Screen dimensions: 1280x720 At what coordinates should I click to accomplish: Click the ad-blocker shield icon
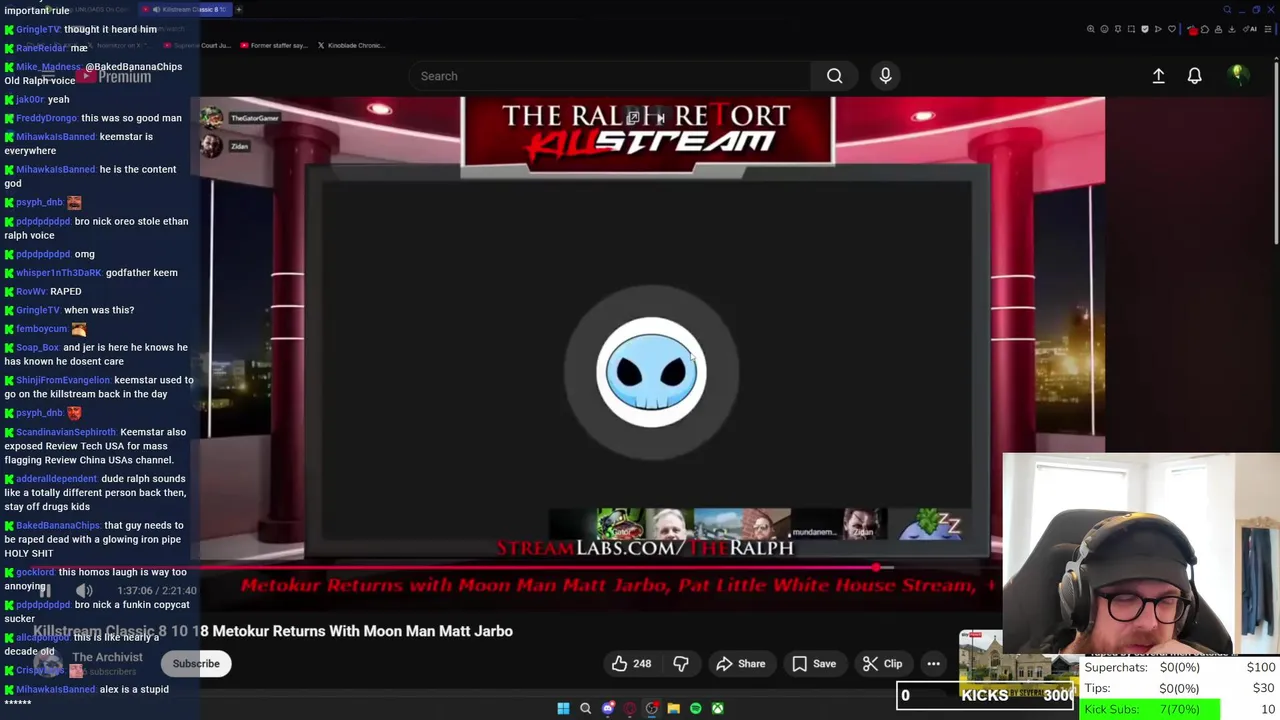pyautogui.click(x=1145, y=29)
